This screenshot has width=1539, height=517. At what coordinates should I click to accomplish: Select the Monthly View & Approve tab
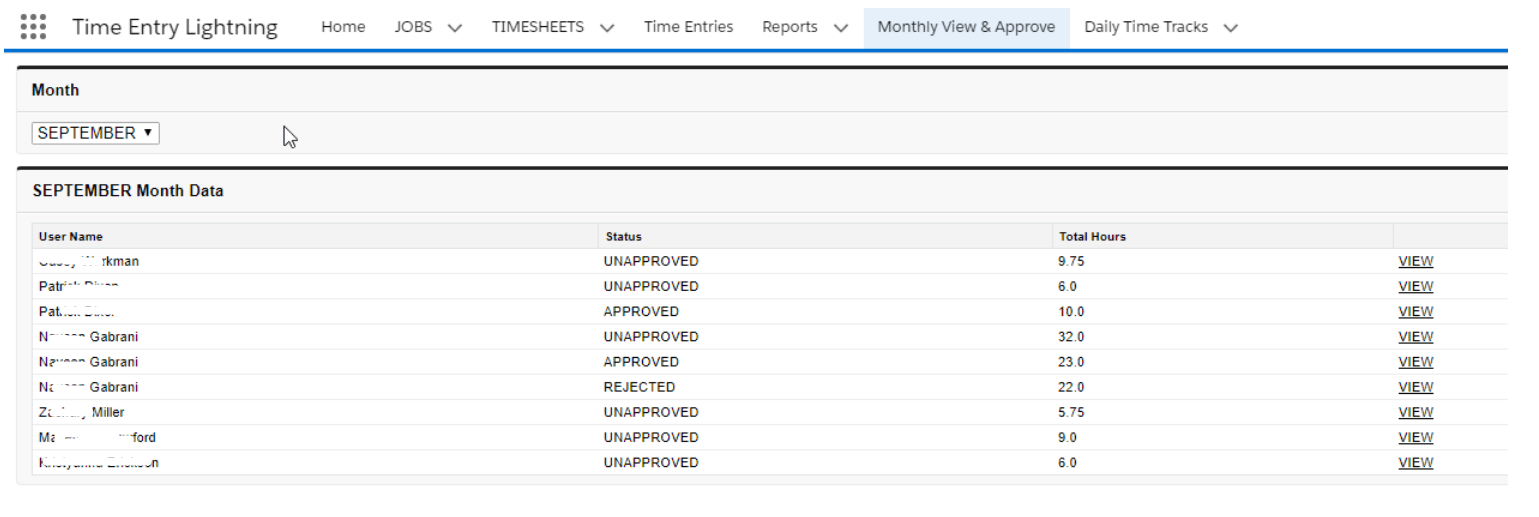point(966,27)
